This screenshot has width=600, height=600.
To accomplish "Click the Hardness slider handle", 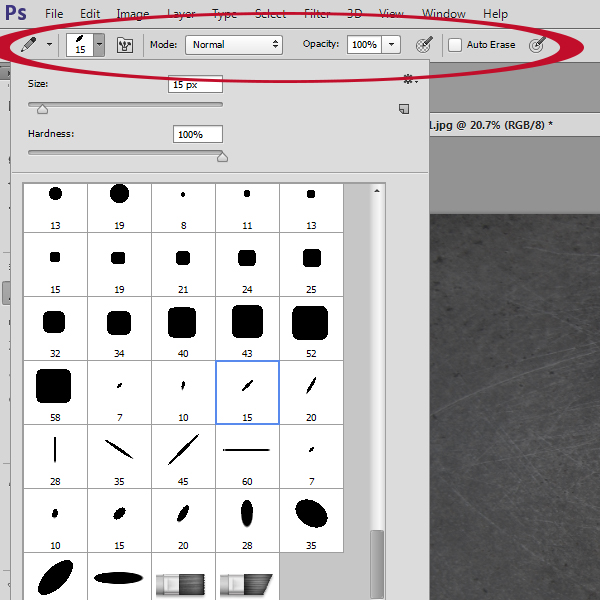I will (222, 157).
